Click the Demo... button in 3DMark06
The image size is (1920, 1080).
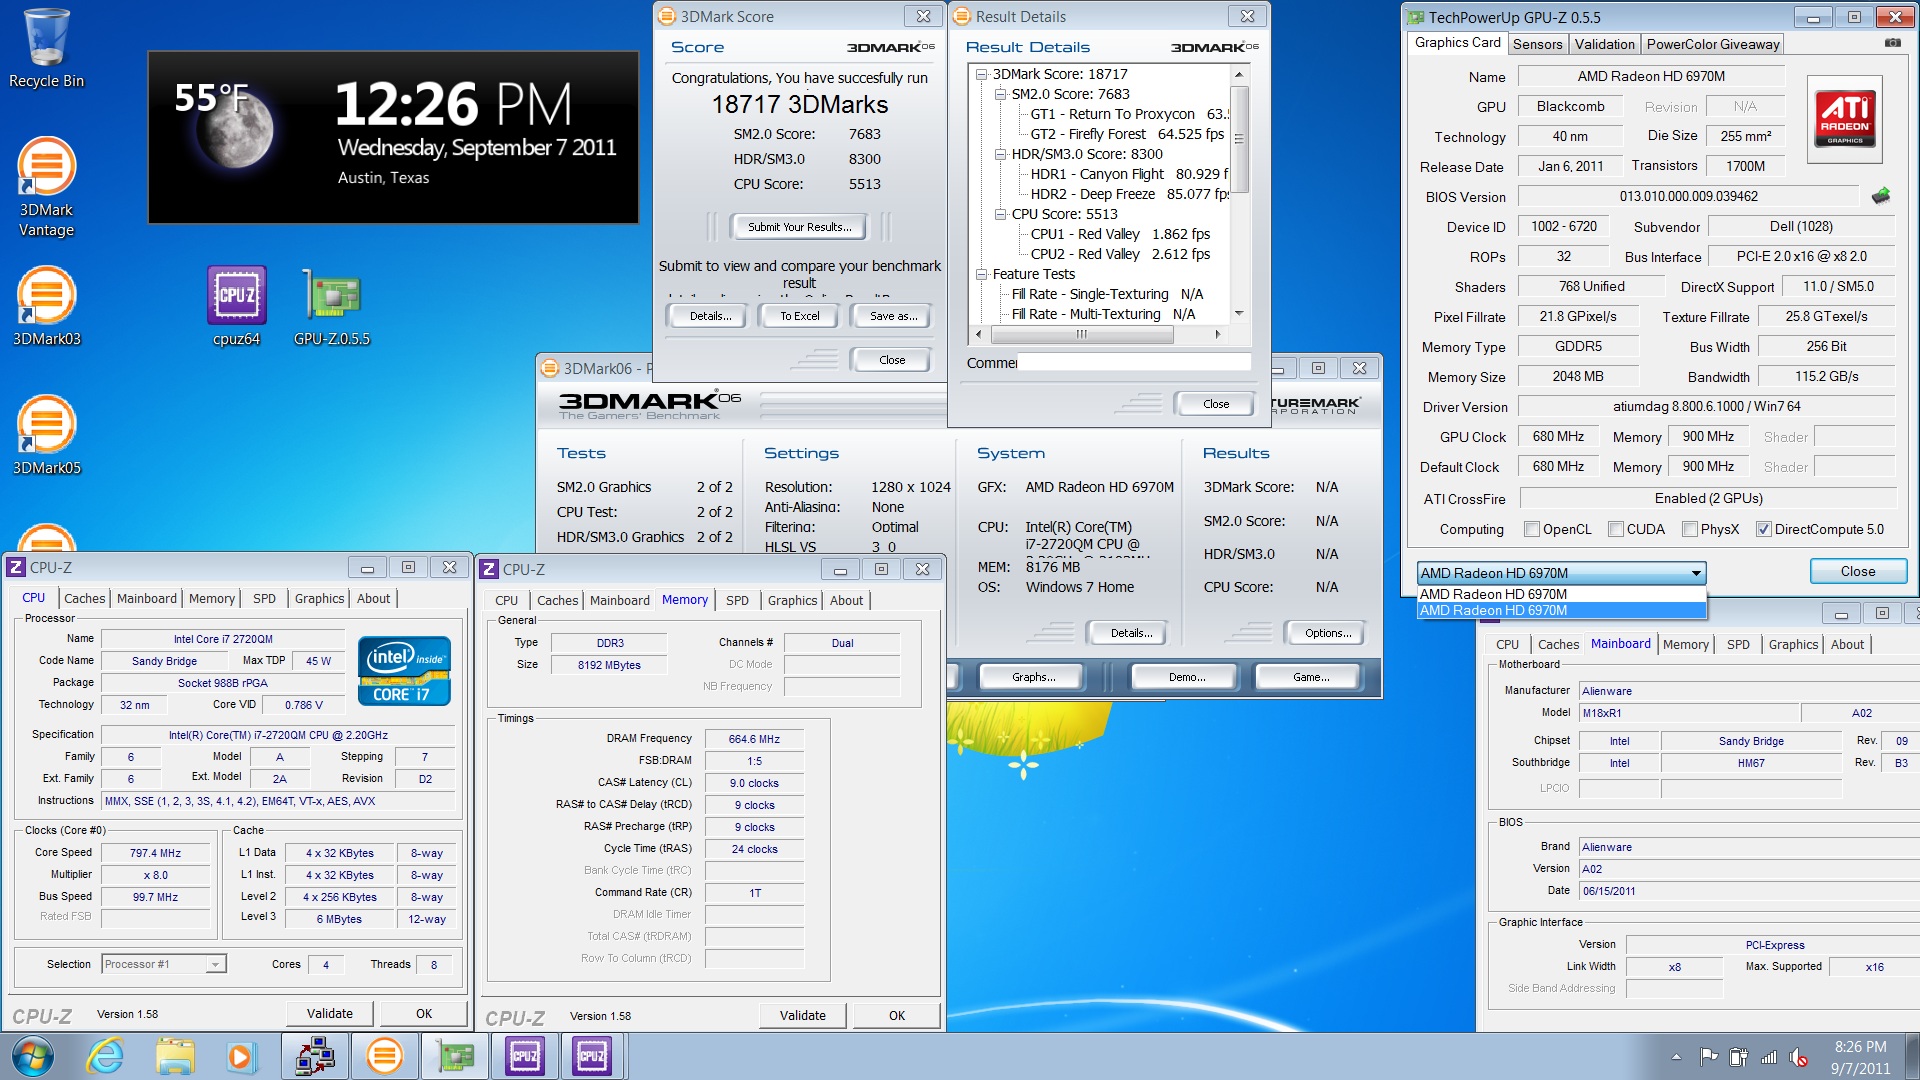click(x=1186, y=677)
